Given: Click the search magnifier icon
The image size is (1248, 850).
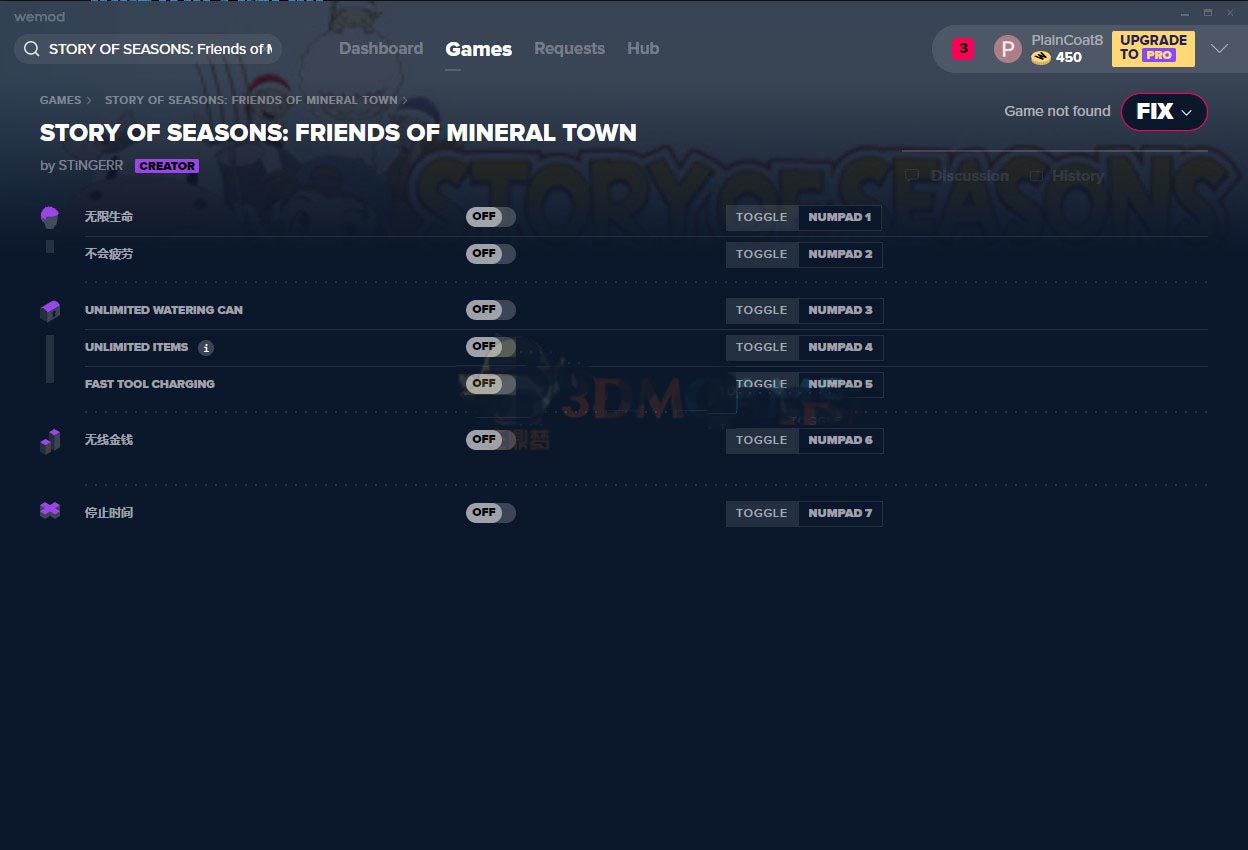Looking at the screenshot, I should point(31,49).
